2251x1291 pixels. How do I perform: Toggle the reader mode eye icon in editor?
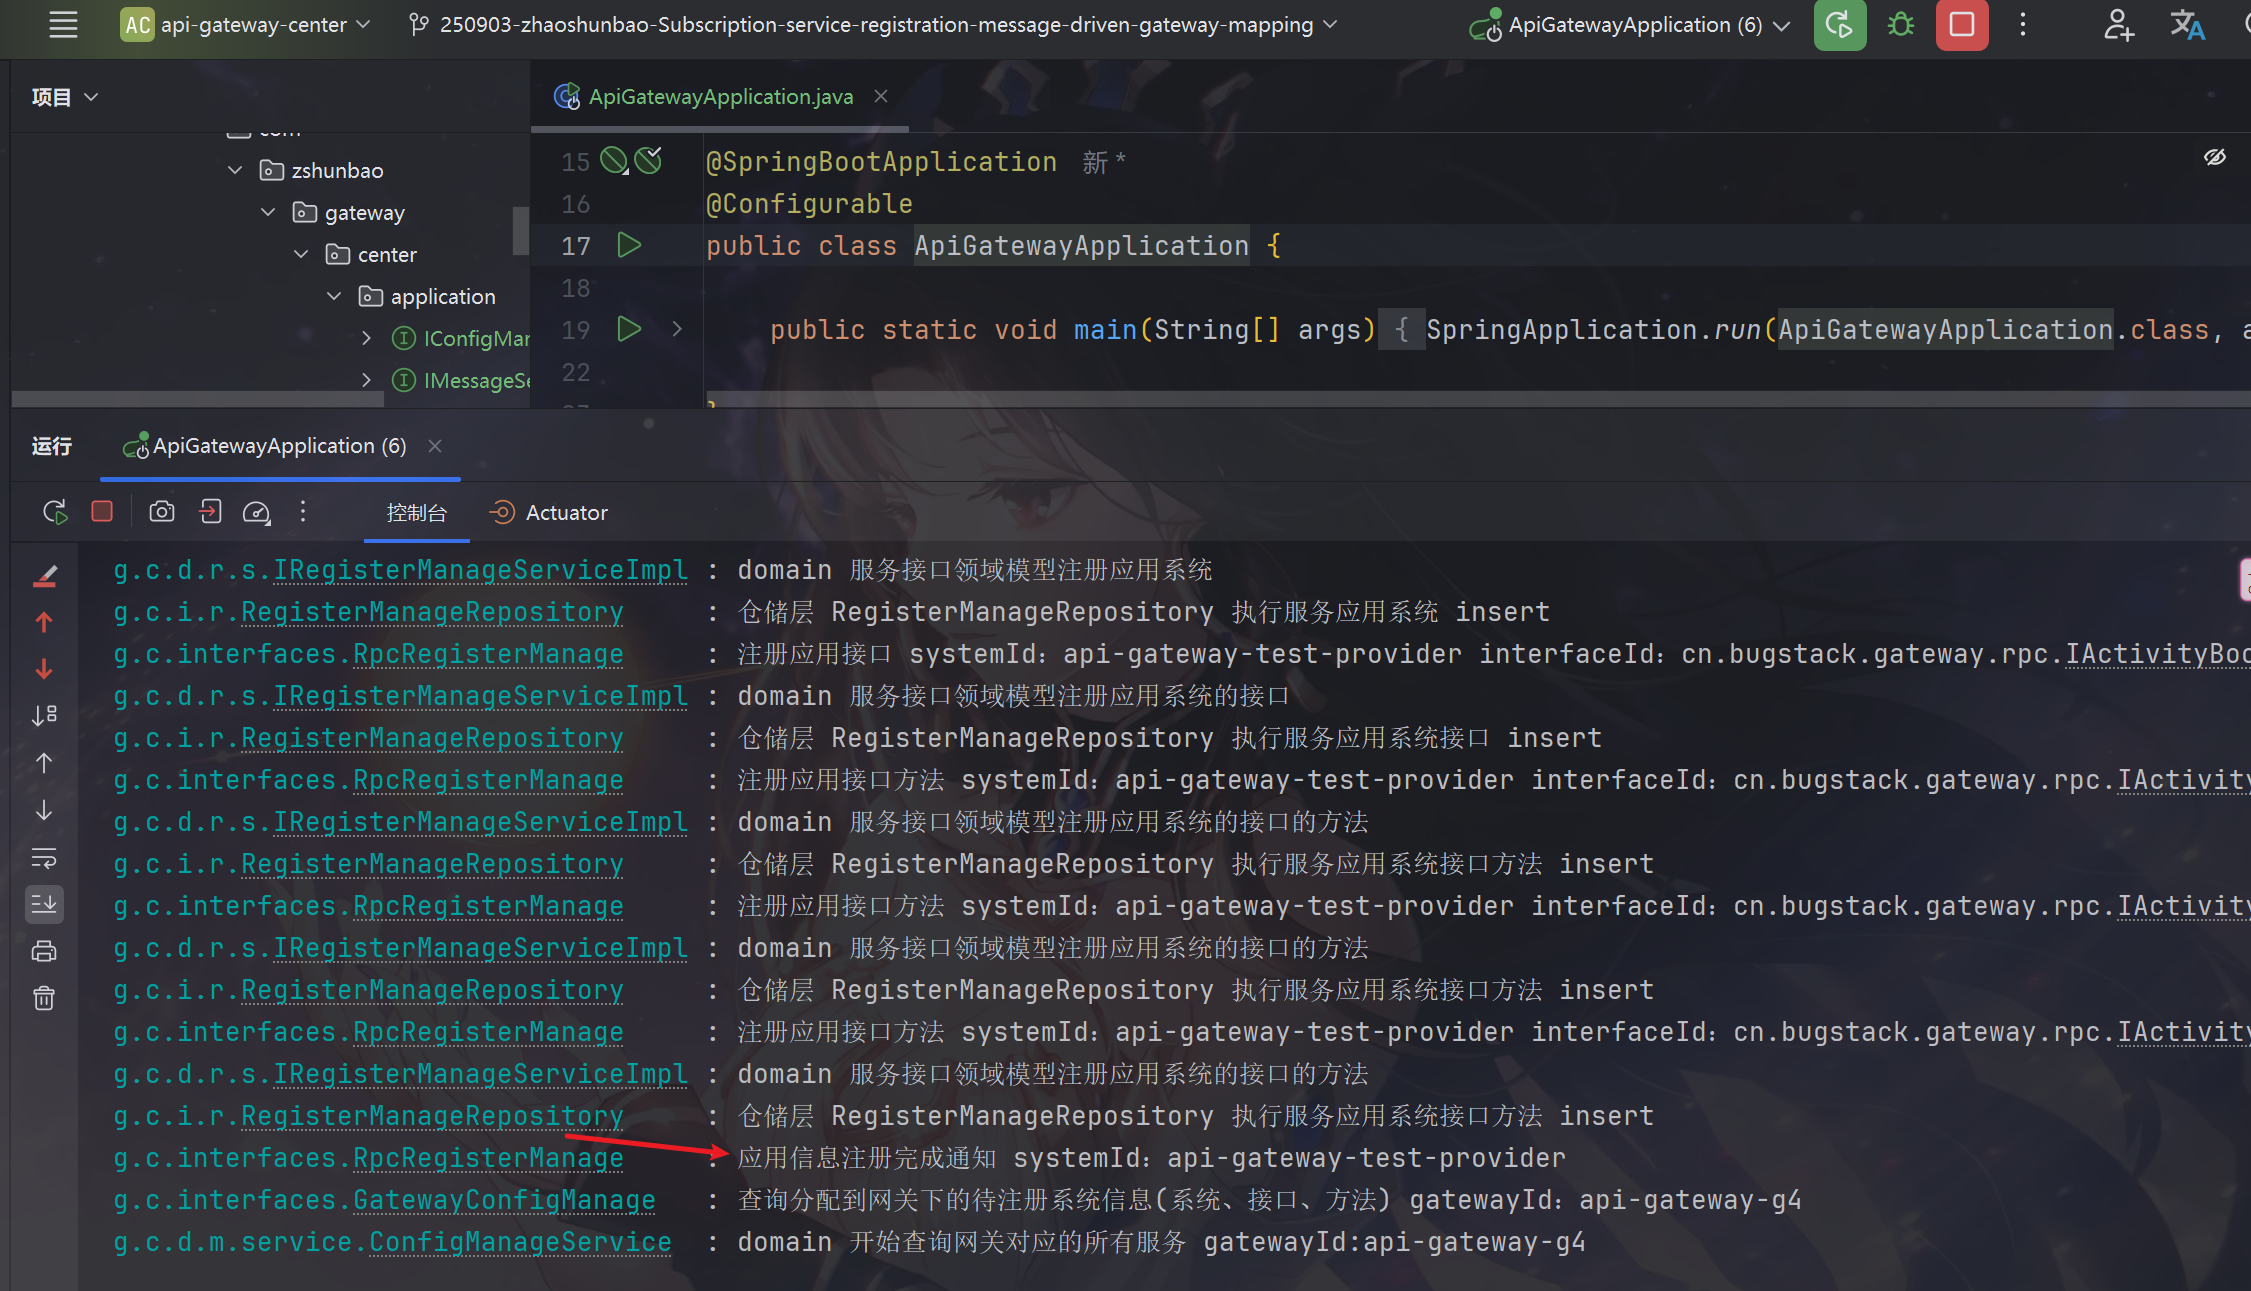click(x=2215, y=157)
